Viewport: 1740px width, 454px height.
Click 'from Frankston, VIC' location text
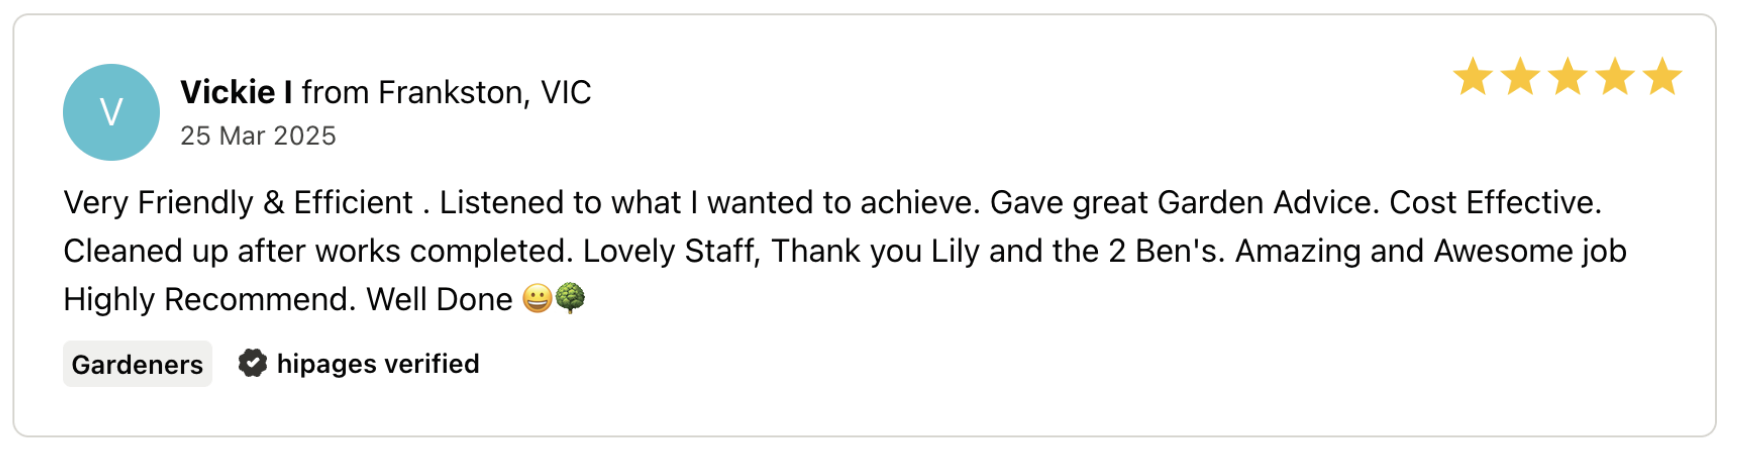tap(447, 93)
